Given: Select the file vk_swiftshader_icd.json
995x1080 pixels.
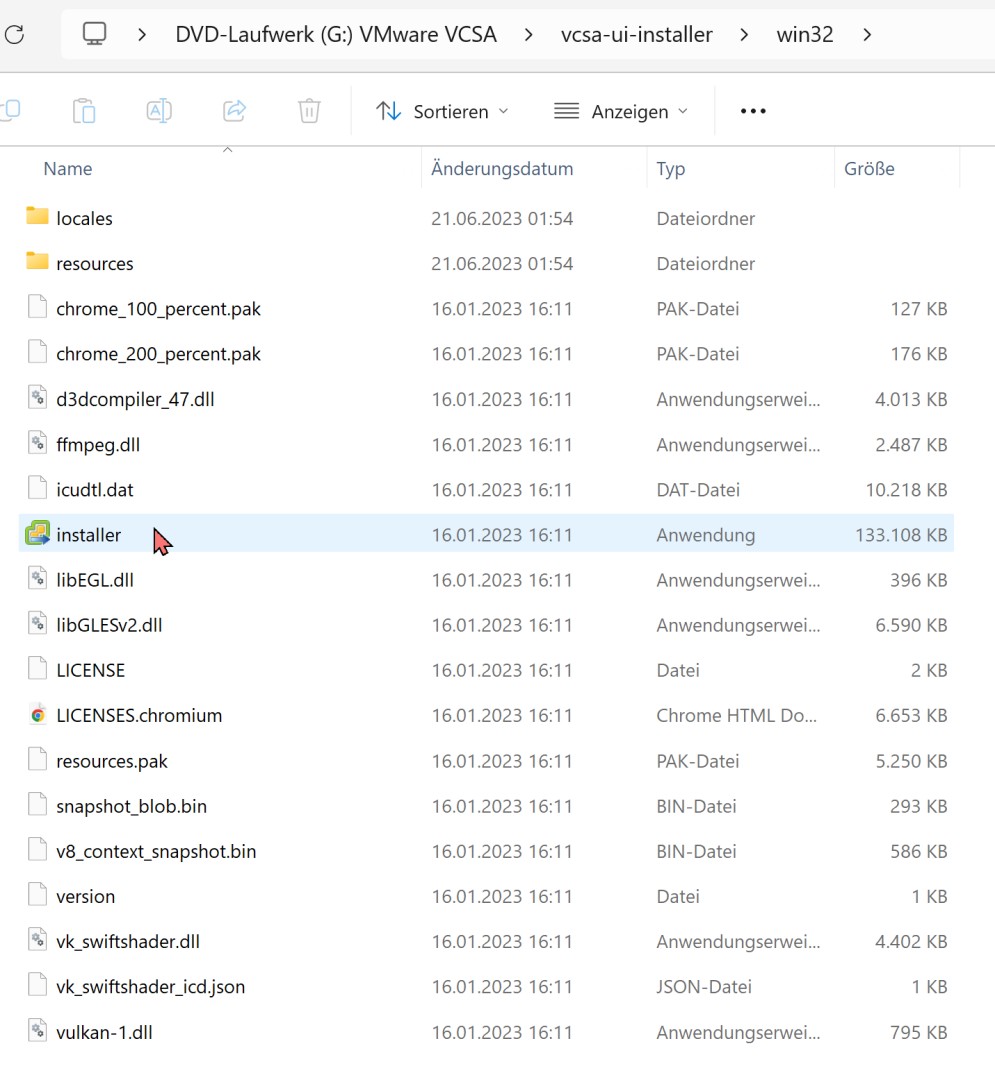Looking at the screenshot, I should pyautogui.click(x=151, y=987).
